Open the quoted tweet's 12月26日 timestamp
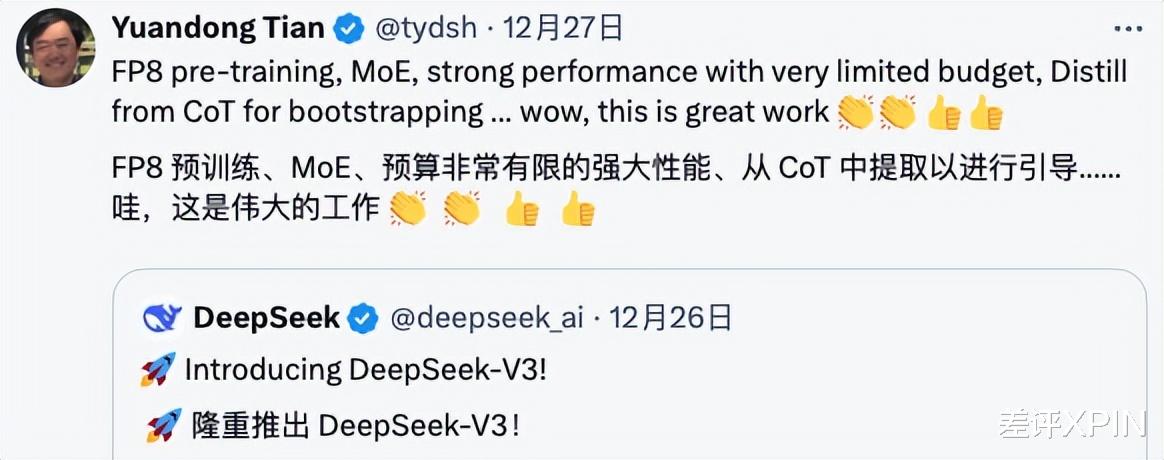This screenshot has height=460, width=1164. click(671, 319)
